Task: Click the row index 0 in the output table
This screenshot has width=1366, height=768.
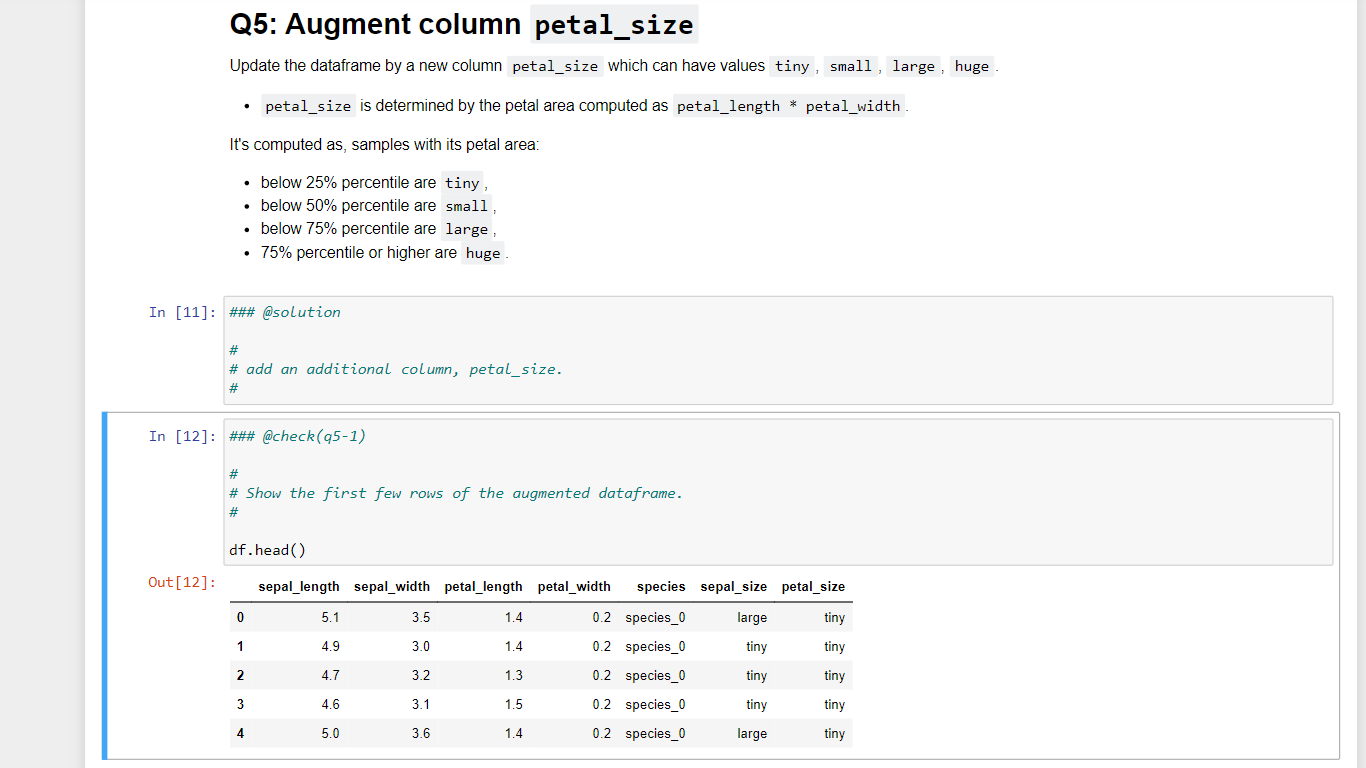Action: click(240, 617)
